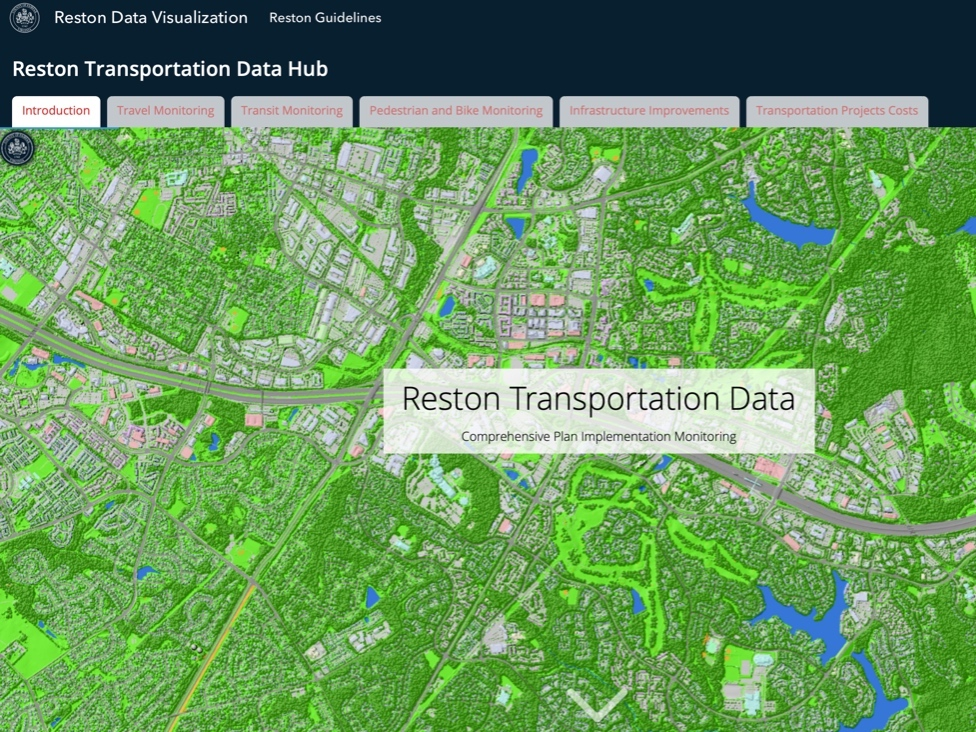
Task: Click the Reston Data Visualization header title
Action: tap(151, 18)
